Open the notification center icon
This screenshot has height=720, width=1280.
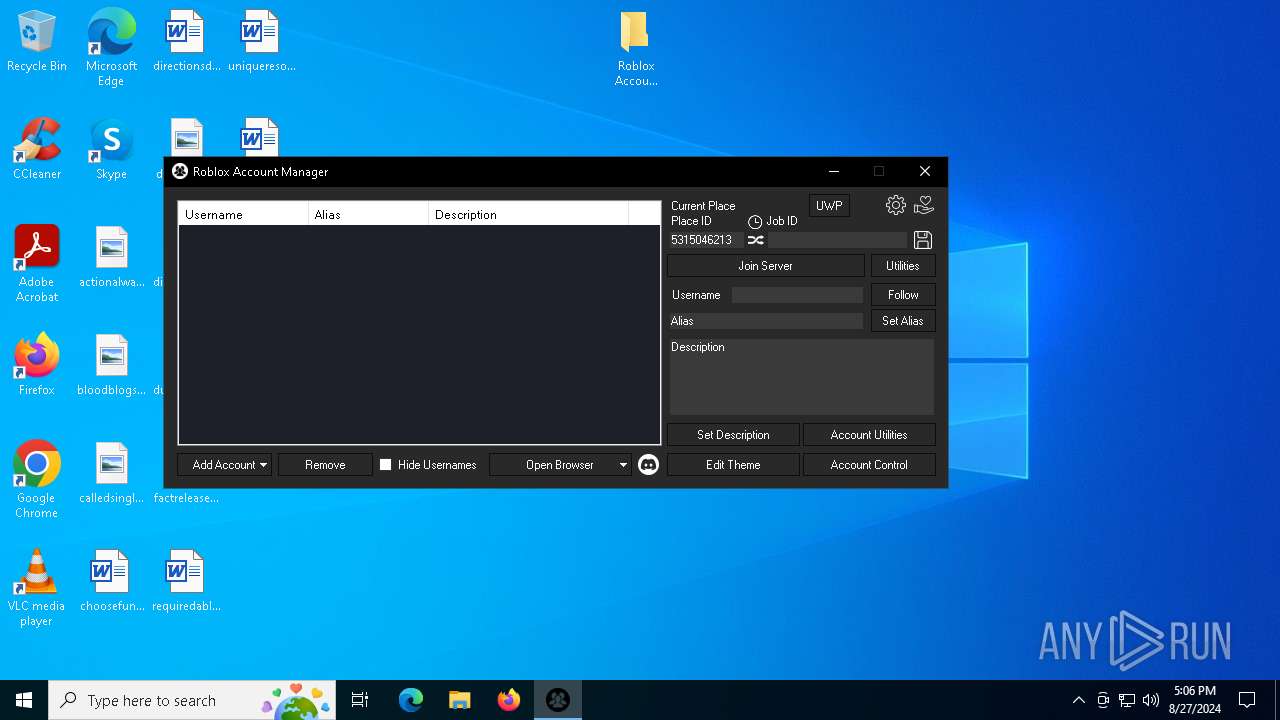[1247, 700]
